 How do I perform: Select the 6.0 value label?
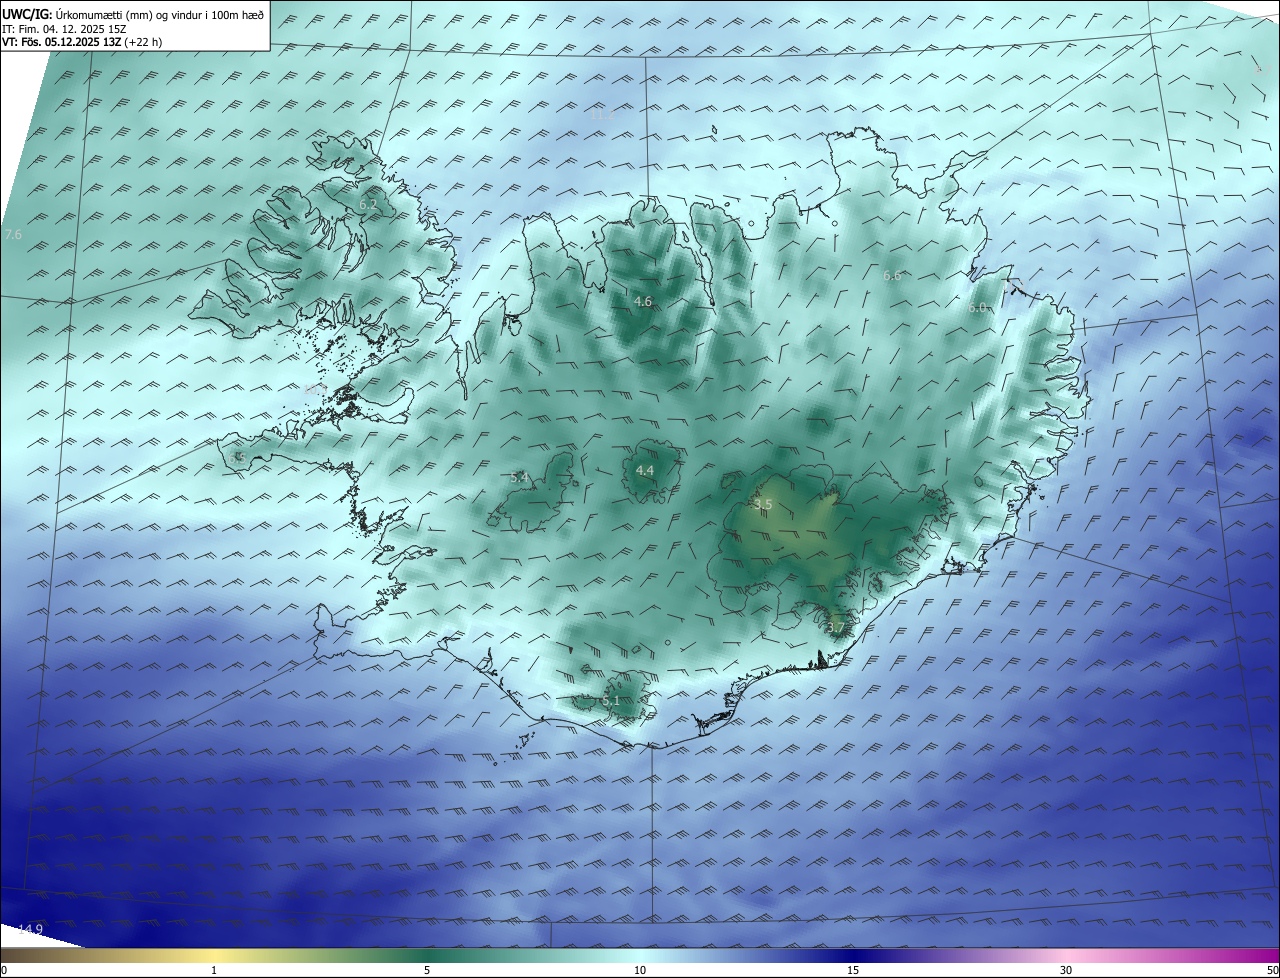[977, 308]
